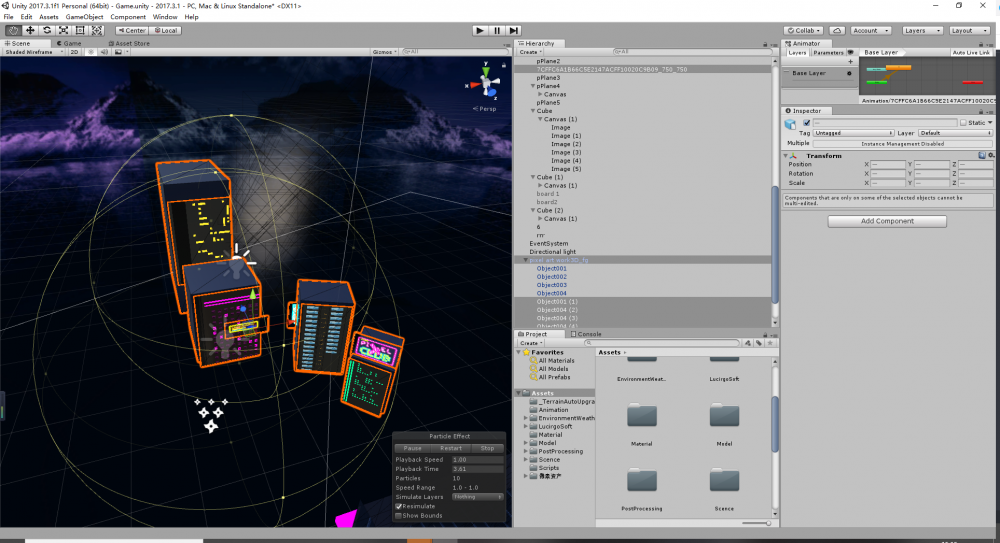Open Simulate Layers Nothing dropdown
Viewport: 1000px width, 543px height.
(478, 496)
